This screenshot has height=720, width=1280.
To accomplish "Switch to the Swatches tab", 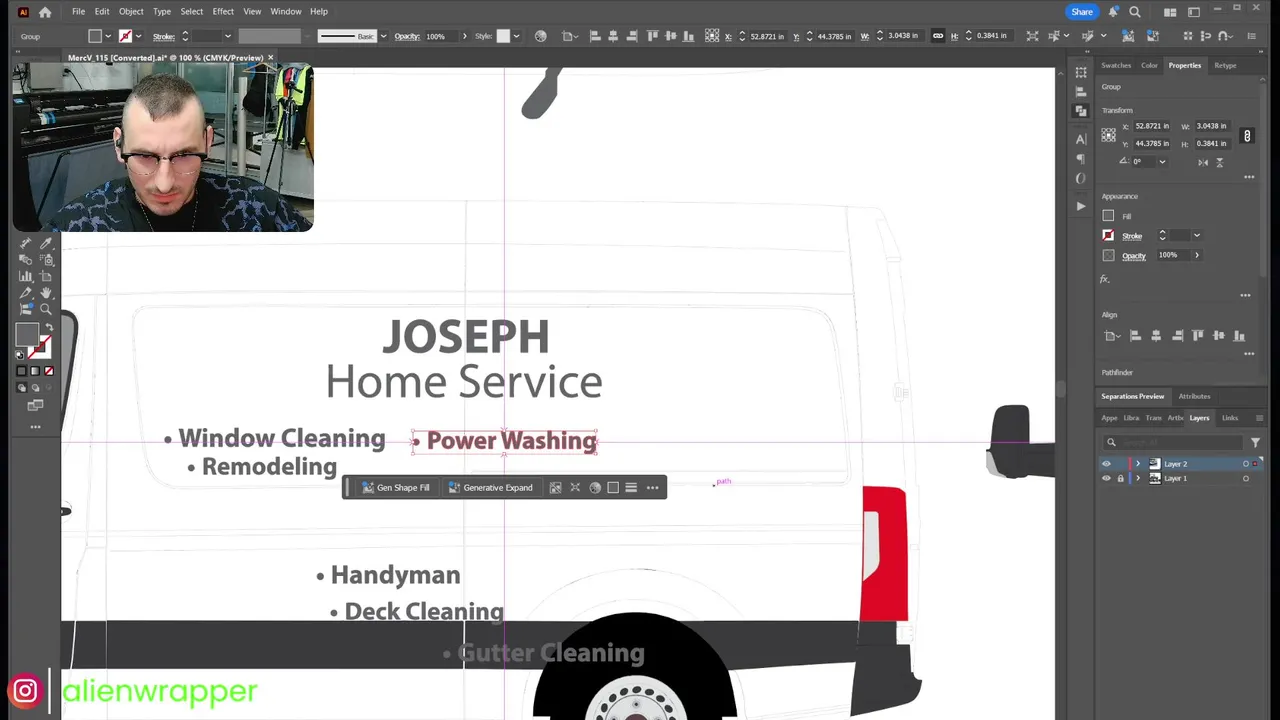I will tap(1116, 66).
